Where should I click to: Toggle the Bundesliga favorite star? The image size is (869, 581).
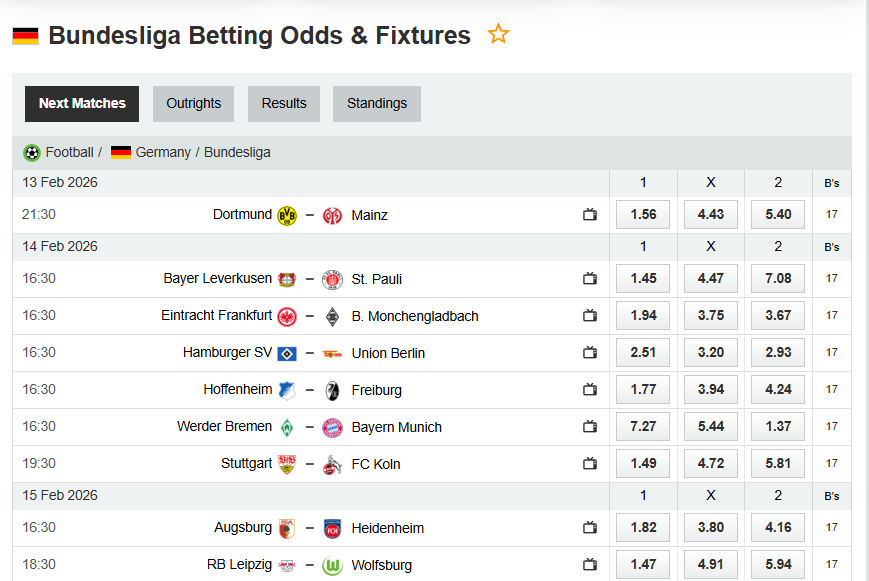coord(498,33)
